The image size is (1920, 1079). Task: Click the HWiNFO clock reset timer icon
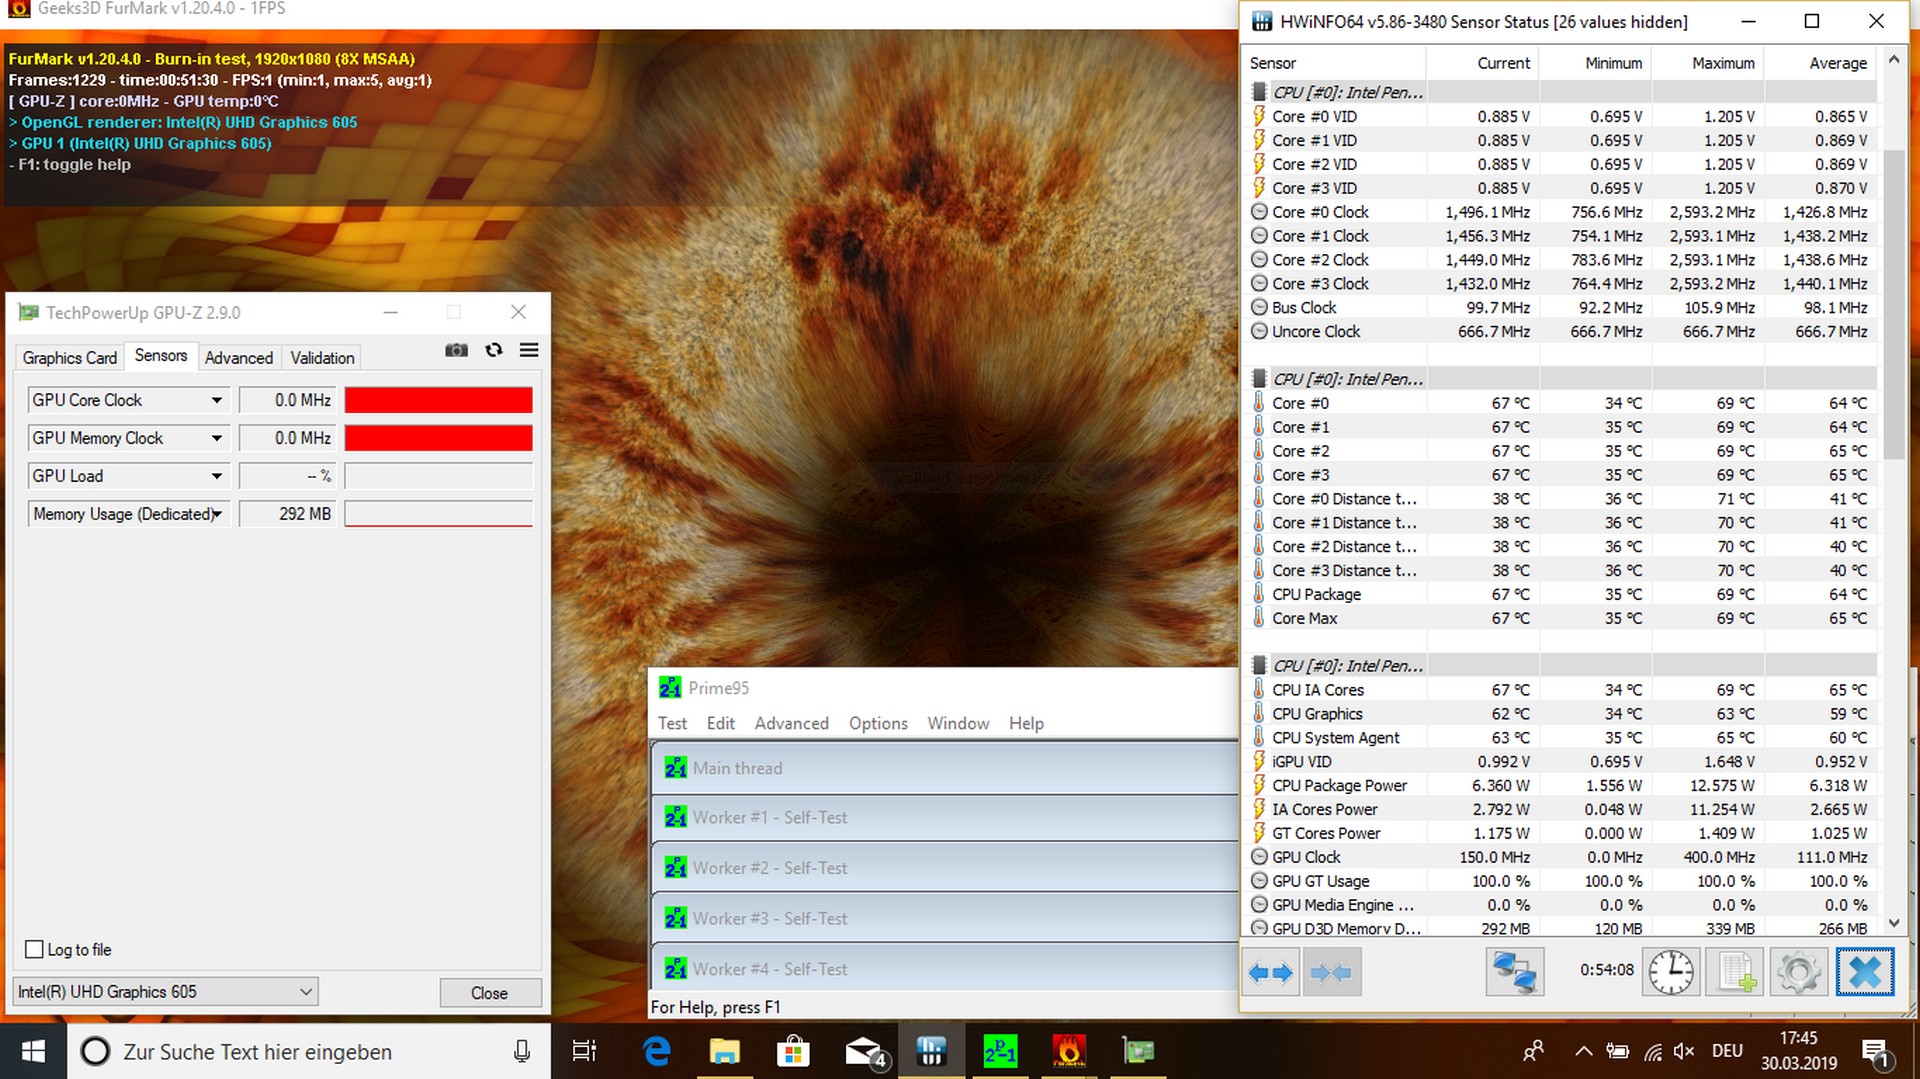[x=1671, y=972]
